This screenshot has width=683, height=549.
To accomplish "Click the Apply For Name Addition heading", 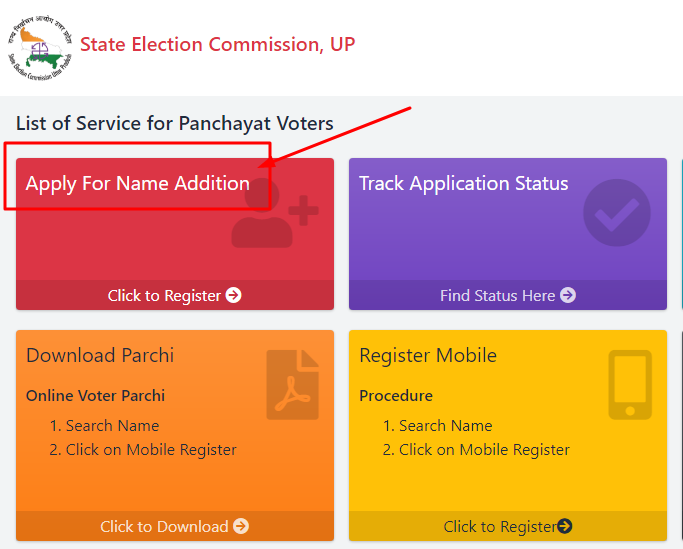I will (x=138, y=183).
